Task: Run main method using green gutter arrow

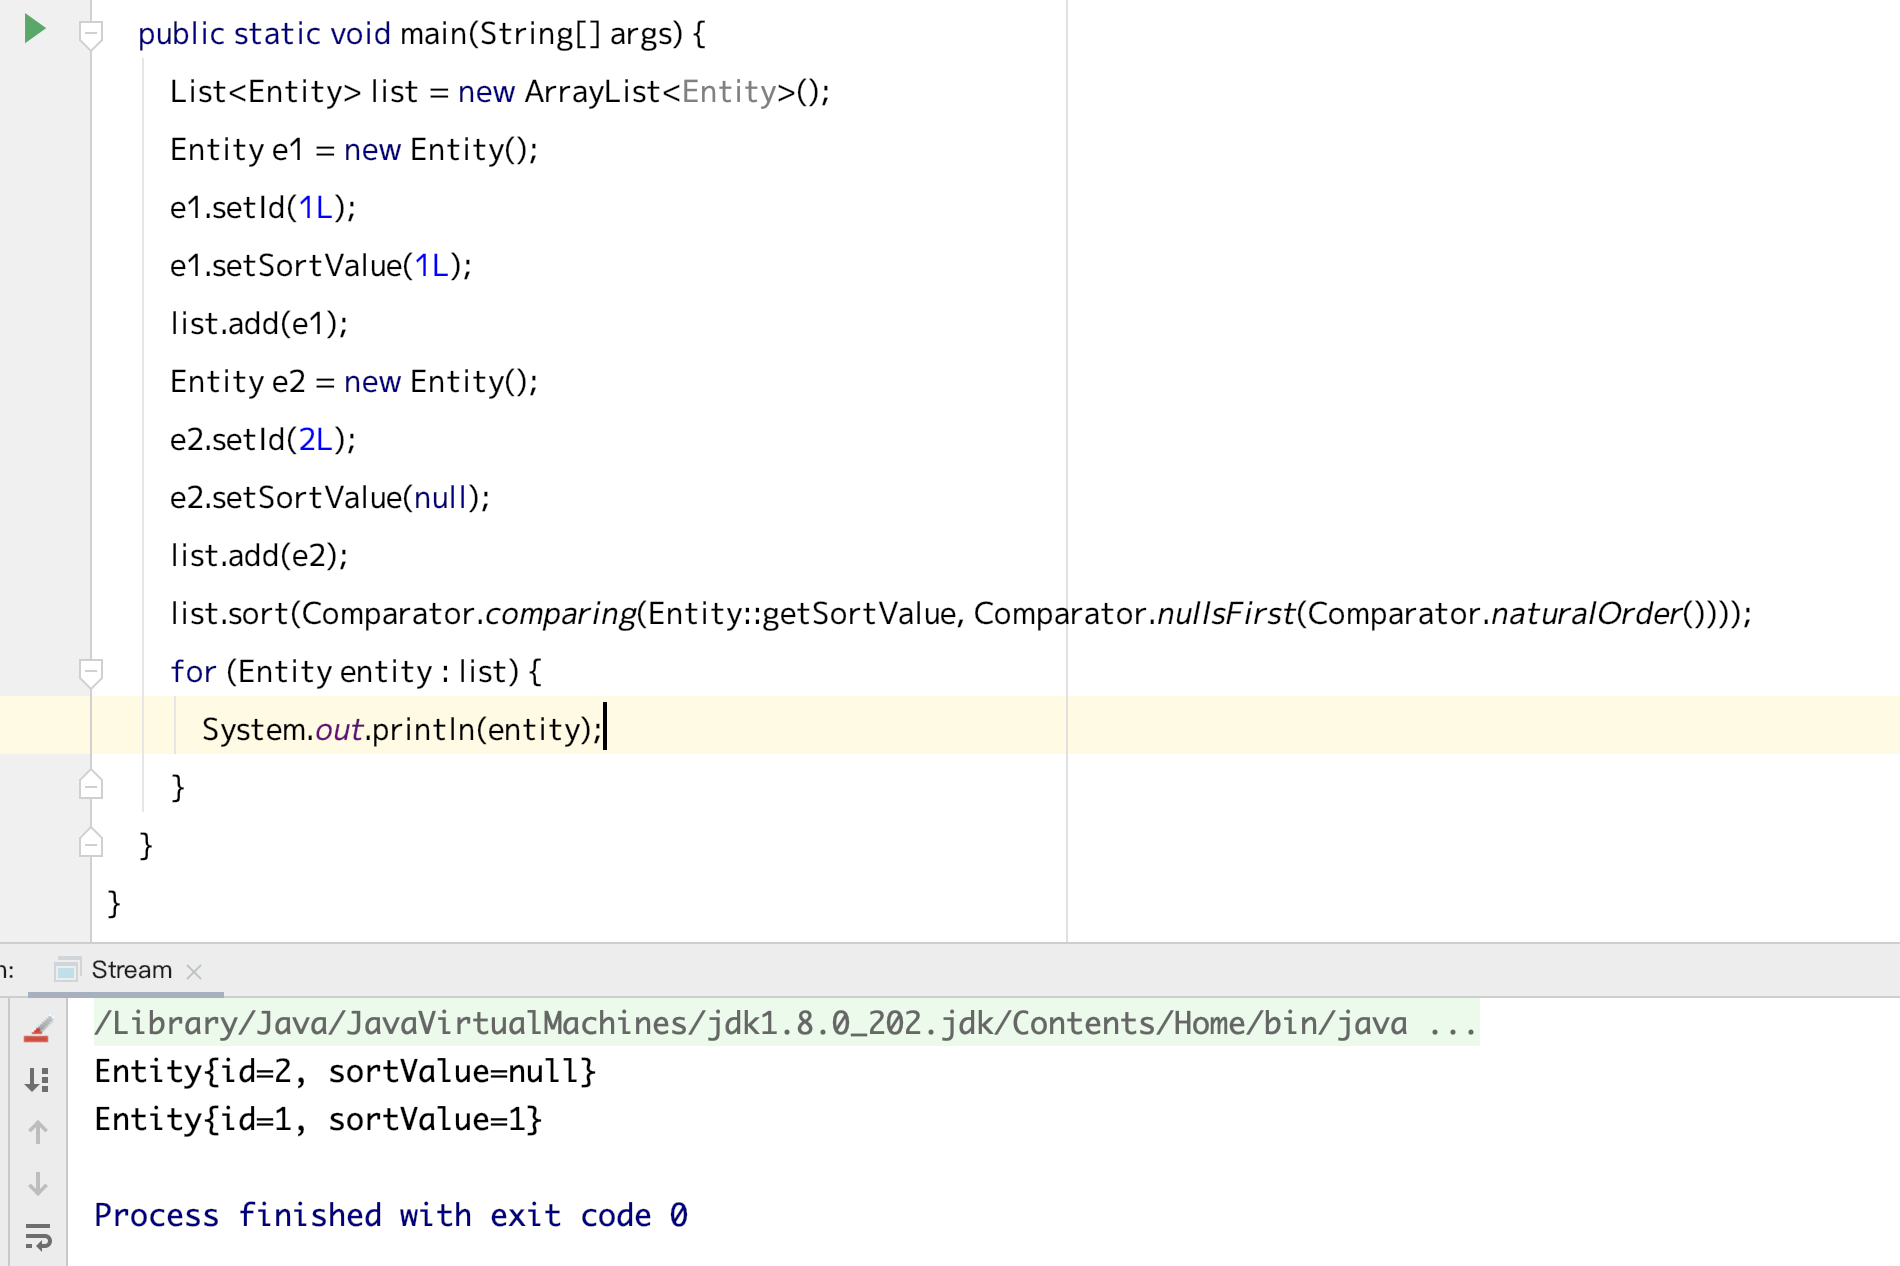Action: (35, 29)
